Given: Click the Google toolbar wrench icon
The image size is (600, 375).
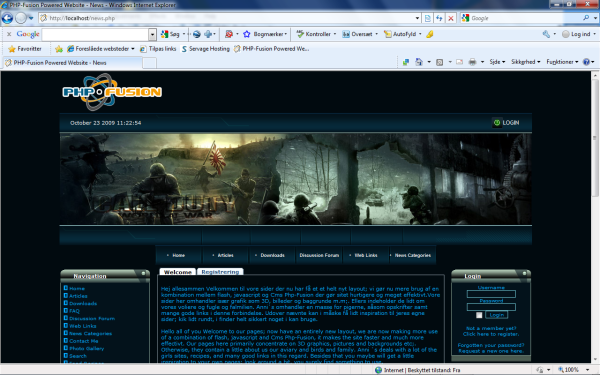Looking at the screenshot, I should point(546,34).
